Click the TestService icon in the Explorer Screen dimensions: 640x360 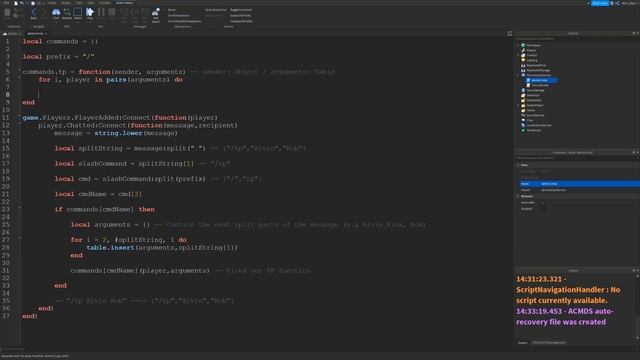tap(523, 130)
